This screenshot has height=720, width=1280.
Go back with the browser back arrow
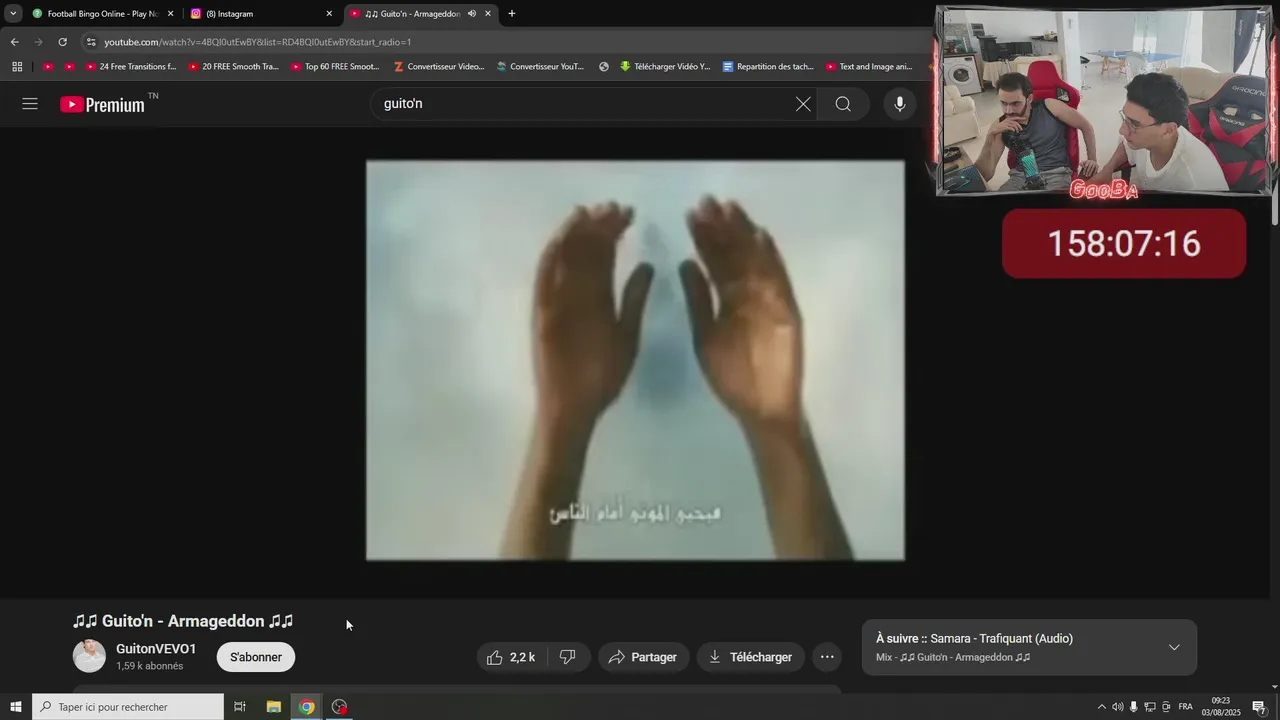pos(15,42)
